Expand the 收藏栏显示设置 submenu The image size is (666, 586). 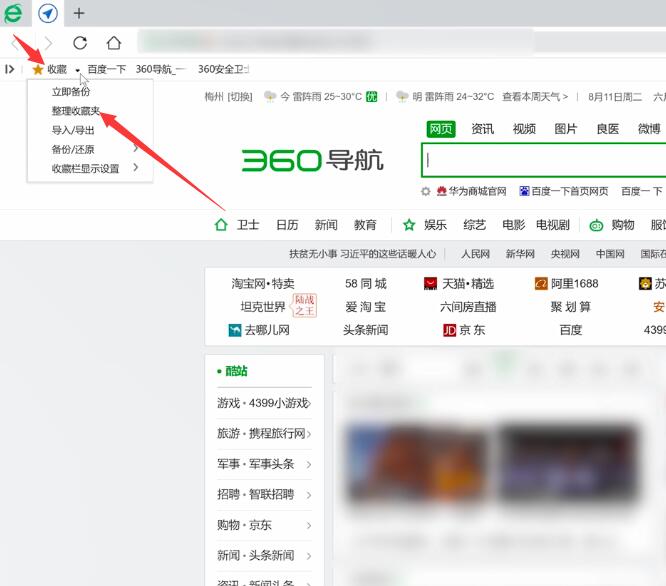[x=90, y=168]
